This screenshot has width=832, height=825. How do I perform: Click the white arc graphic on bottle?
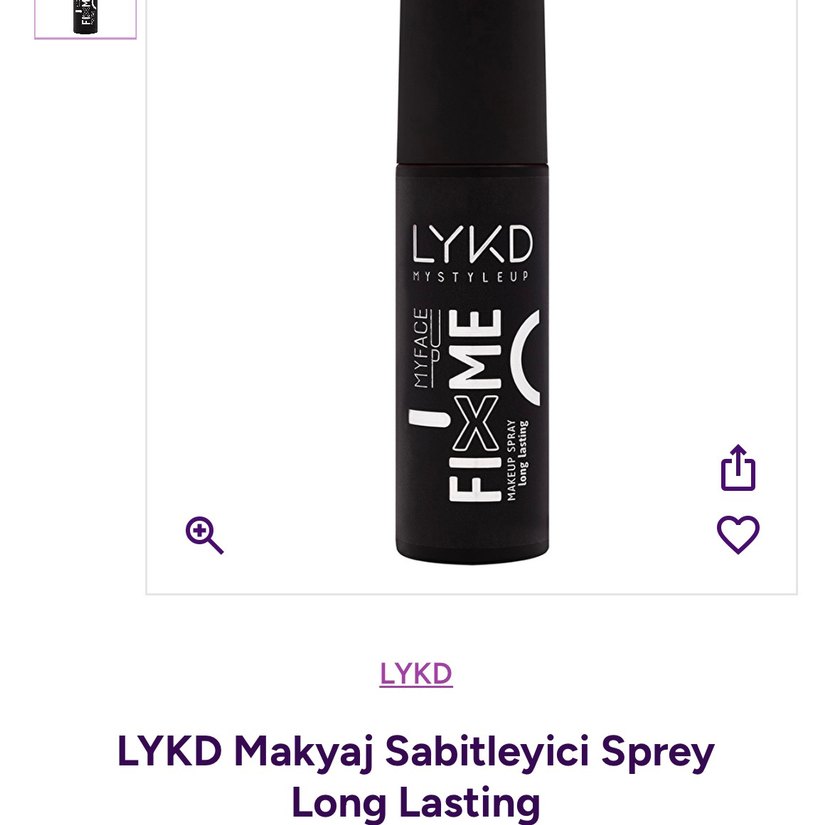coord(525,358)
